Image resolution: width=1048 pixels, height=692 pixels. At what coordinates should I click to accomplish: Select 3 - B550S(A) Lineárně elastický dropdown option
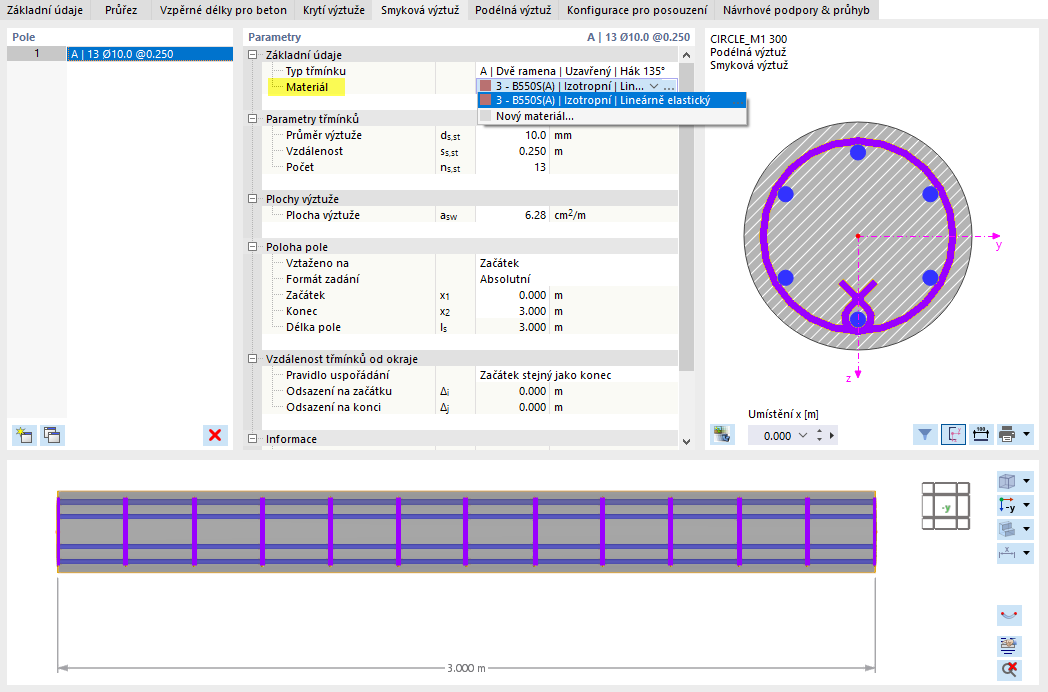(612, 100)
